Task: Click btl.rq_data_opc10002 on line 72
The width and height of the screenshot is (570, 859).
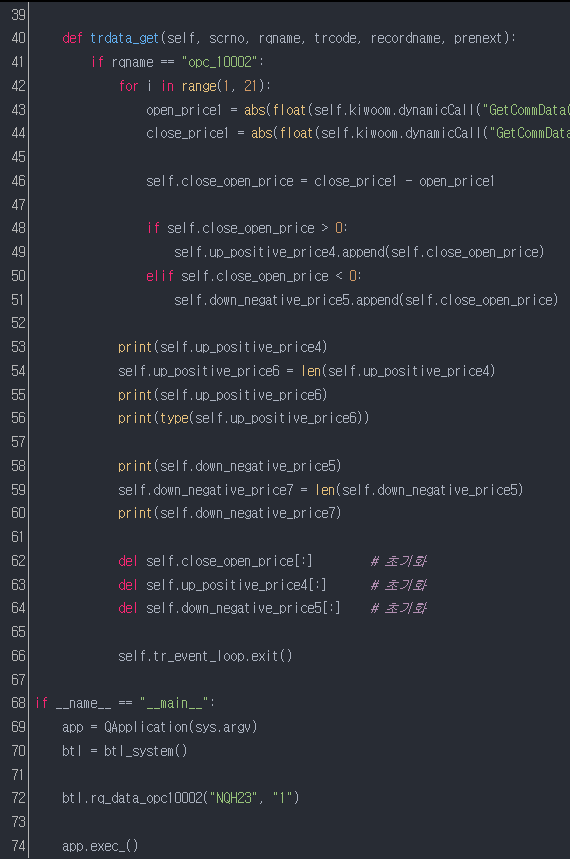Action: point(132,798)
